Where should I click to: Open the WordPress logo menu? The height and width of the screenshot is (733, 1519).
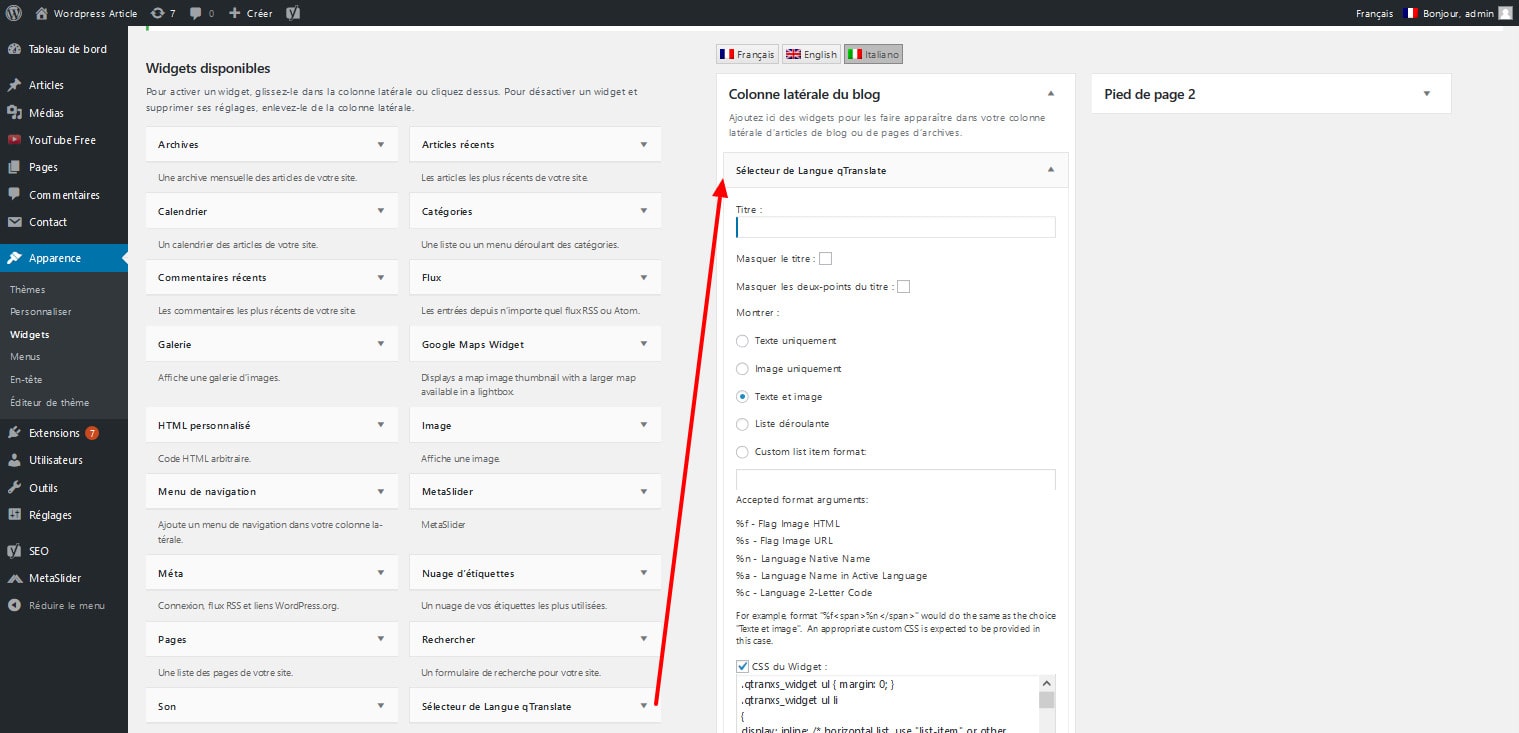click(14, 13)
